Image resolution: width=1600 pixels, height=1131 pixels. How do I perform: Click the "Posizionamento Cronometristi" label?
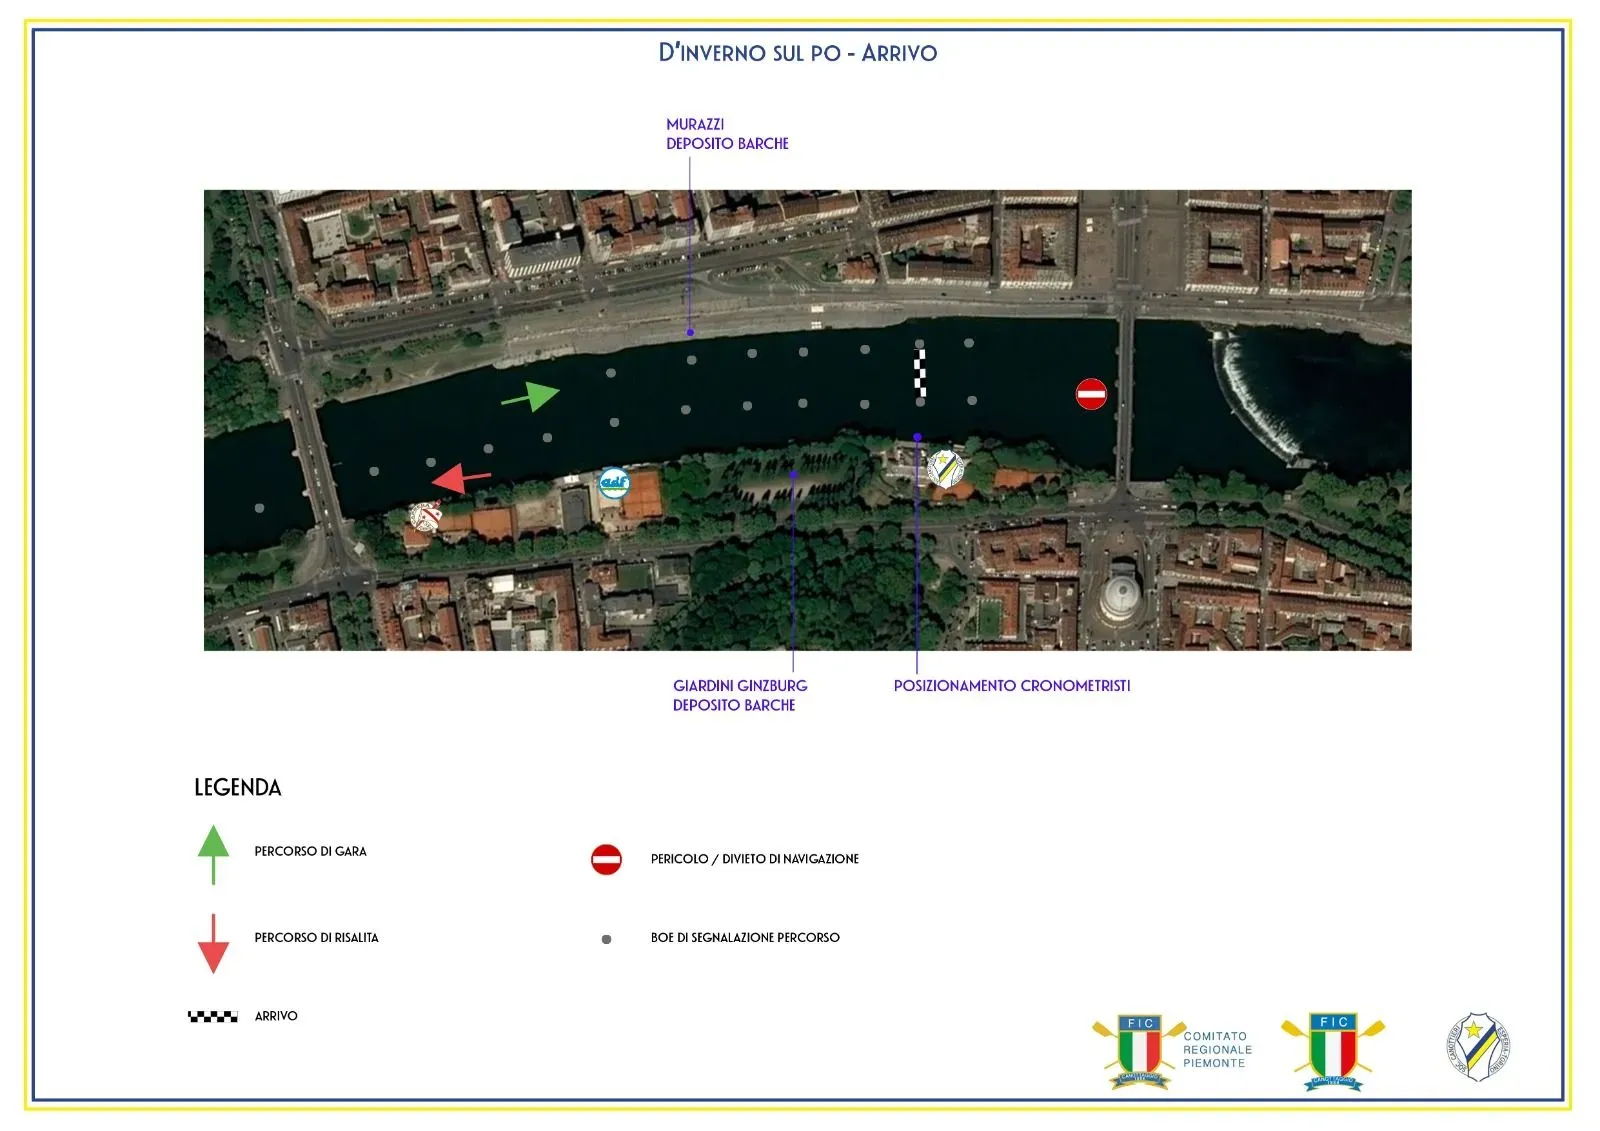(1011, 686)
